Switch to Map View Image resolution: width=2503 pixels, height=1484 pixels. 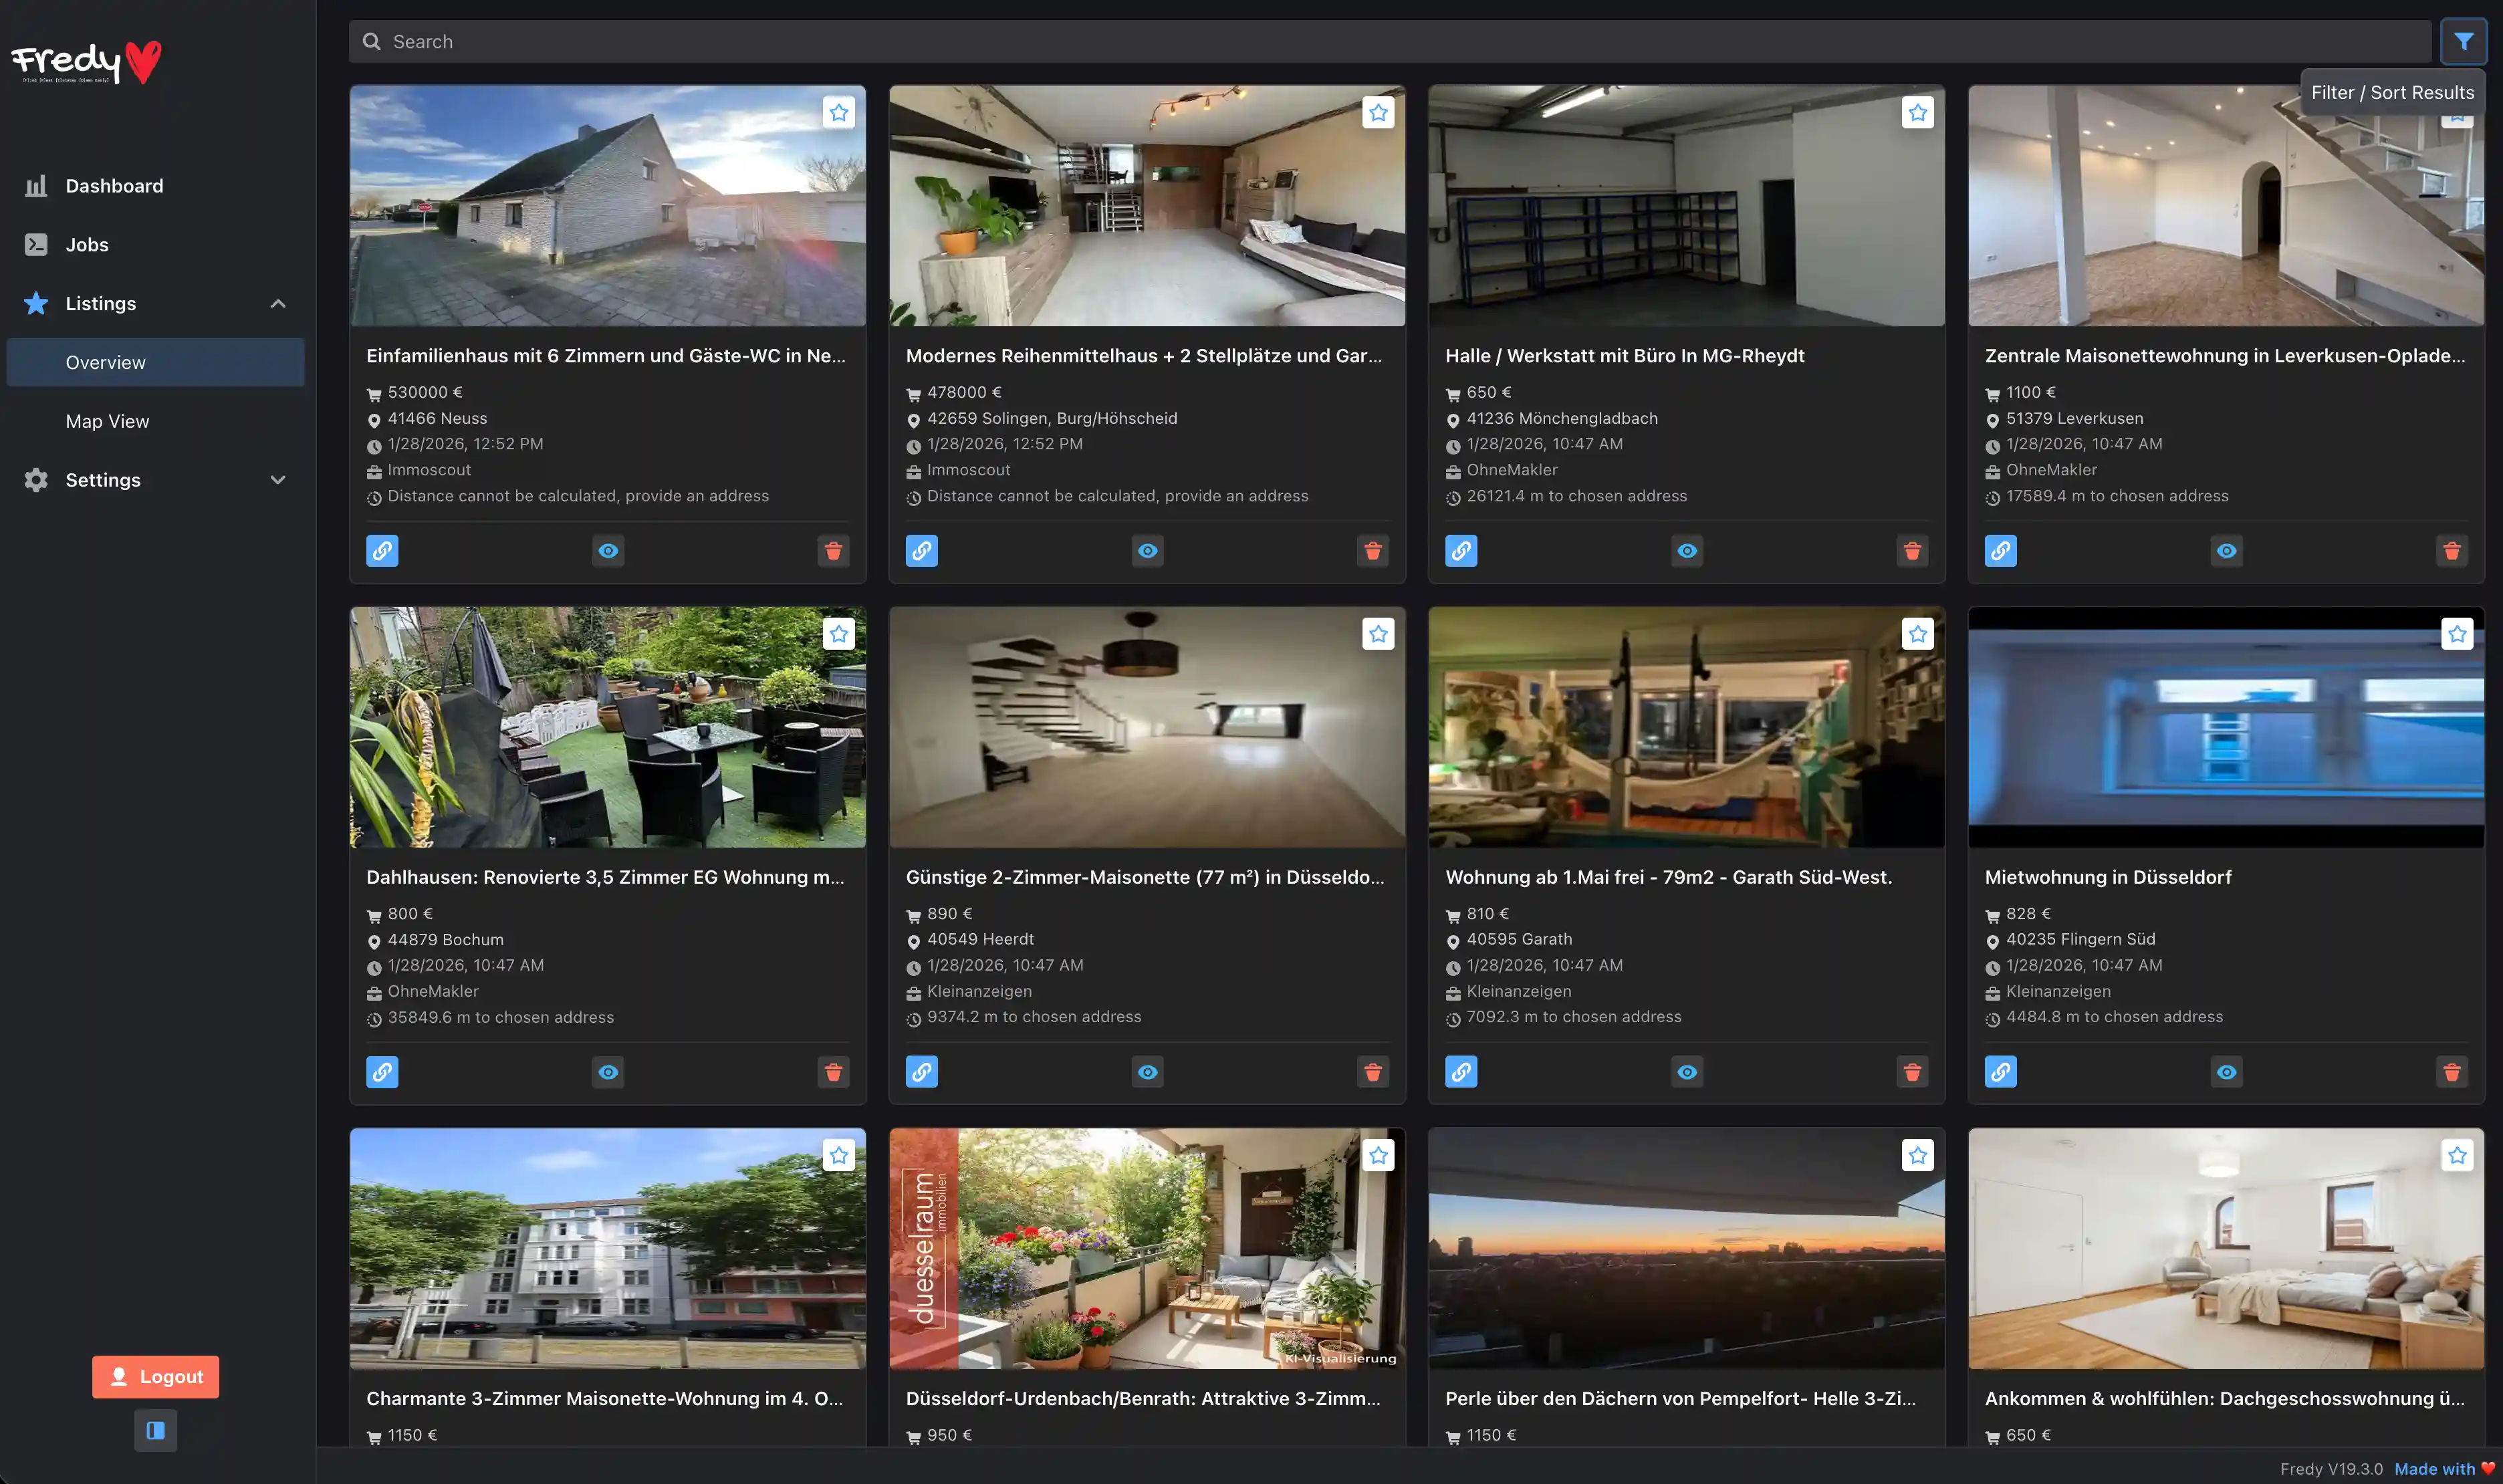107,421
